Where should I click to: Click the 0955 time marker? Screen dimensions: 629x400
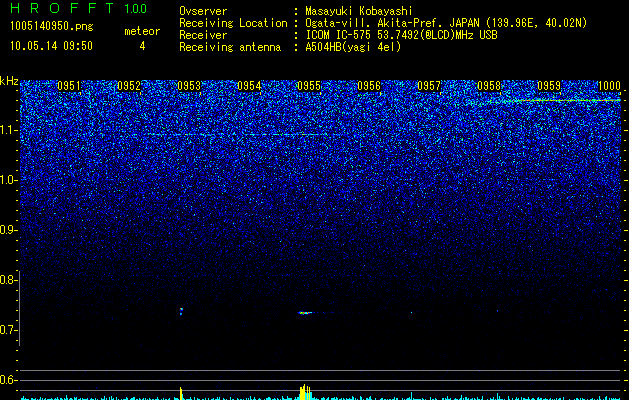309,86
